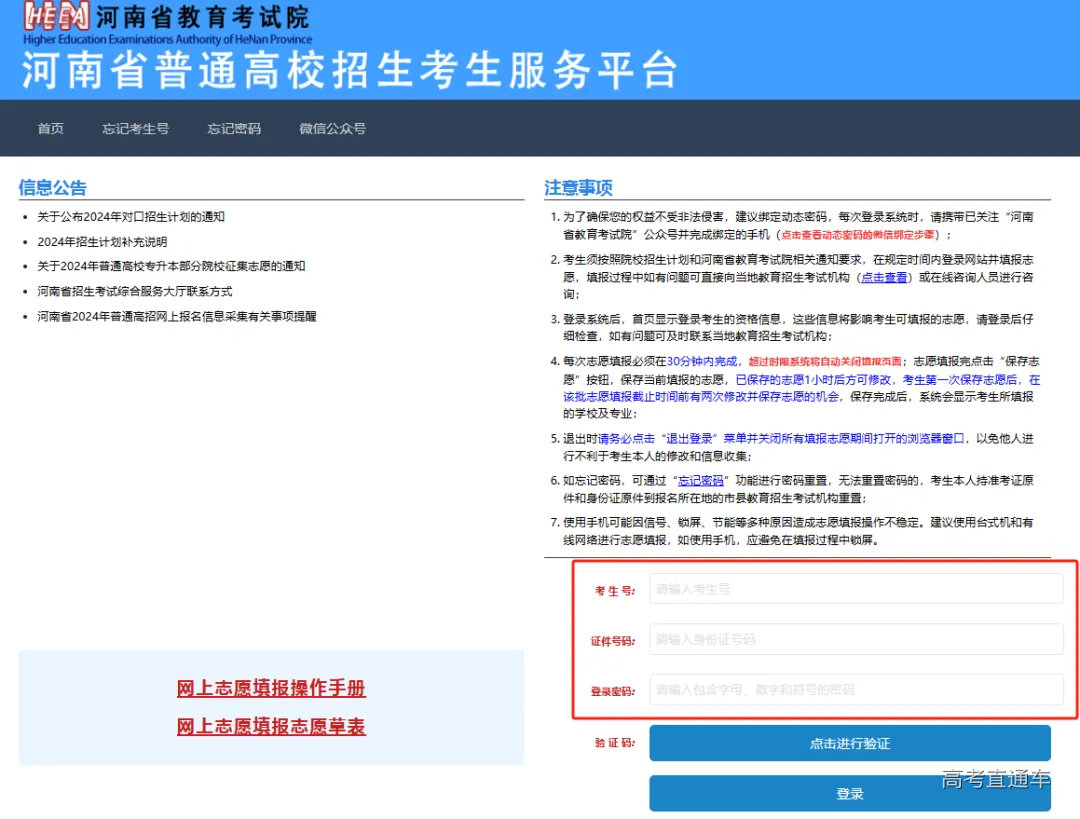Viewport: 1080px width, 819px height.
Task: Open the 点击查看 link in item two
Action: 885,275
